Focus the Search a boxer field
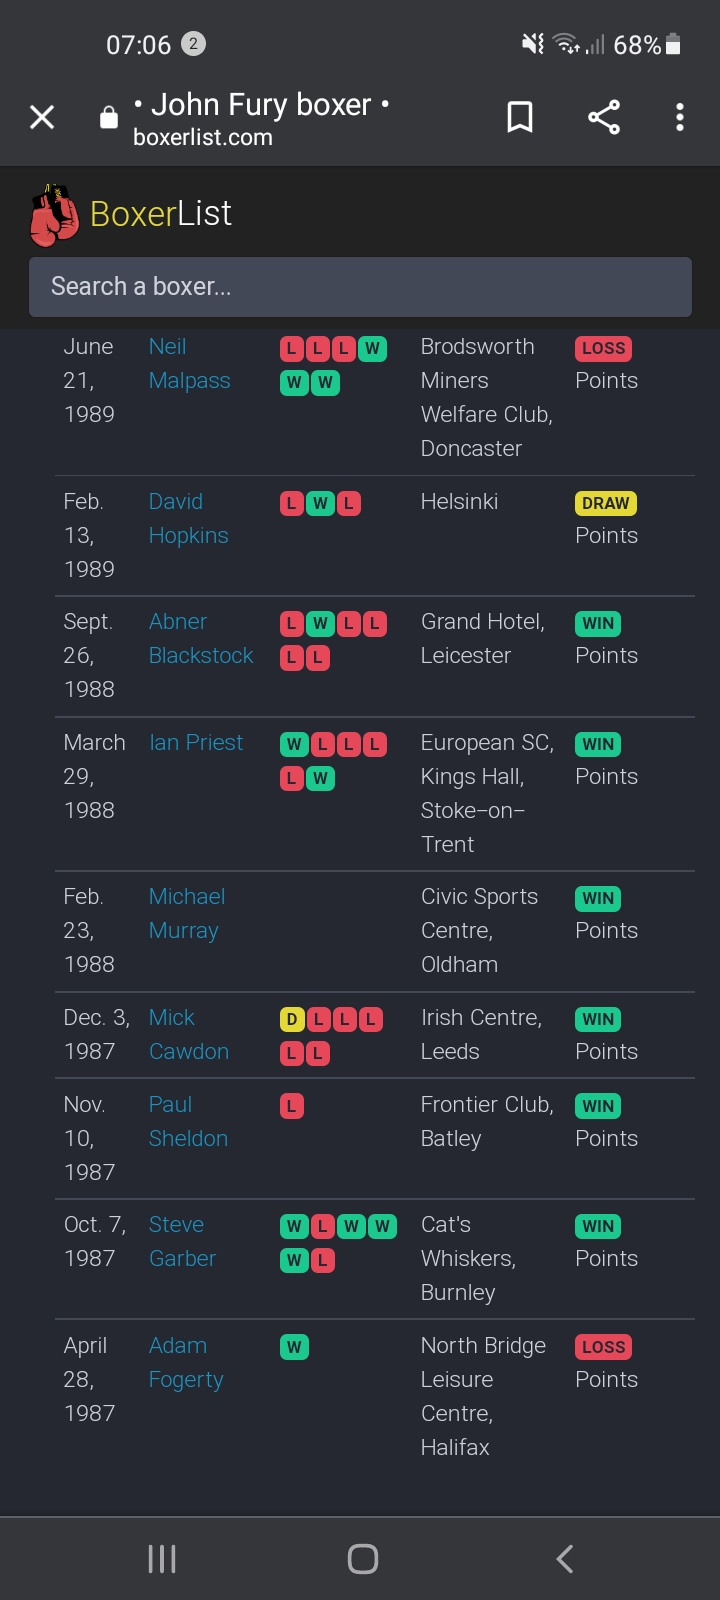The height and width of the screenshot is (1600, 720). pos(360,287)
